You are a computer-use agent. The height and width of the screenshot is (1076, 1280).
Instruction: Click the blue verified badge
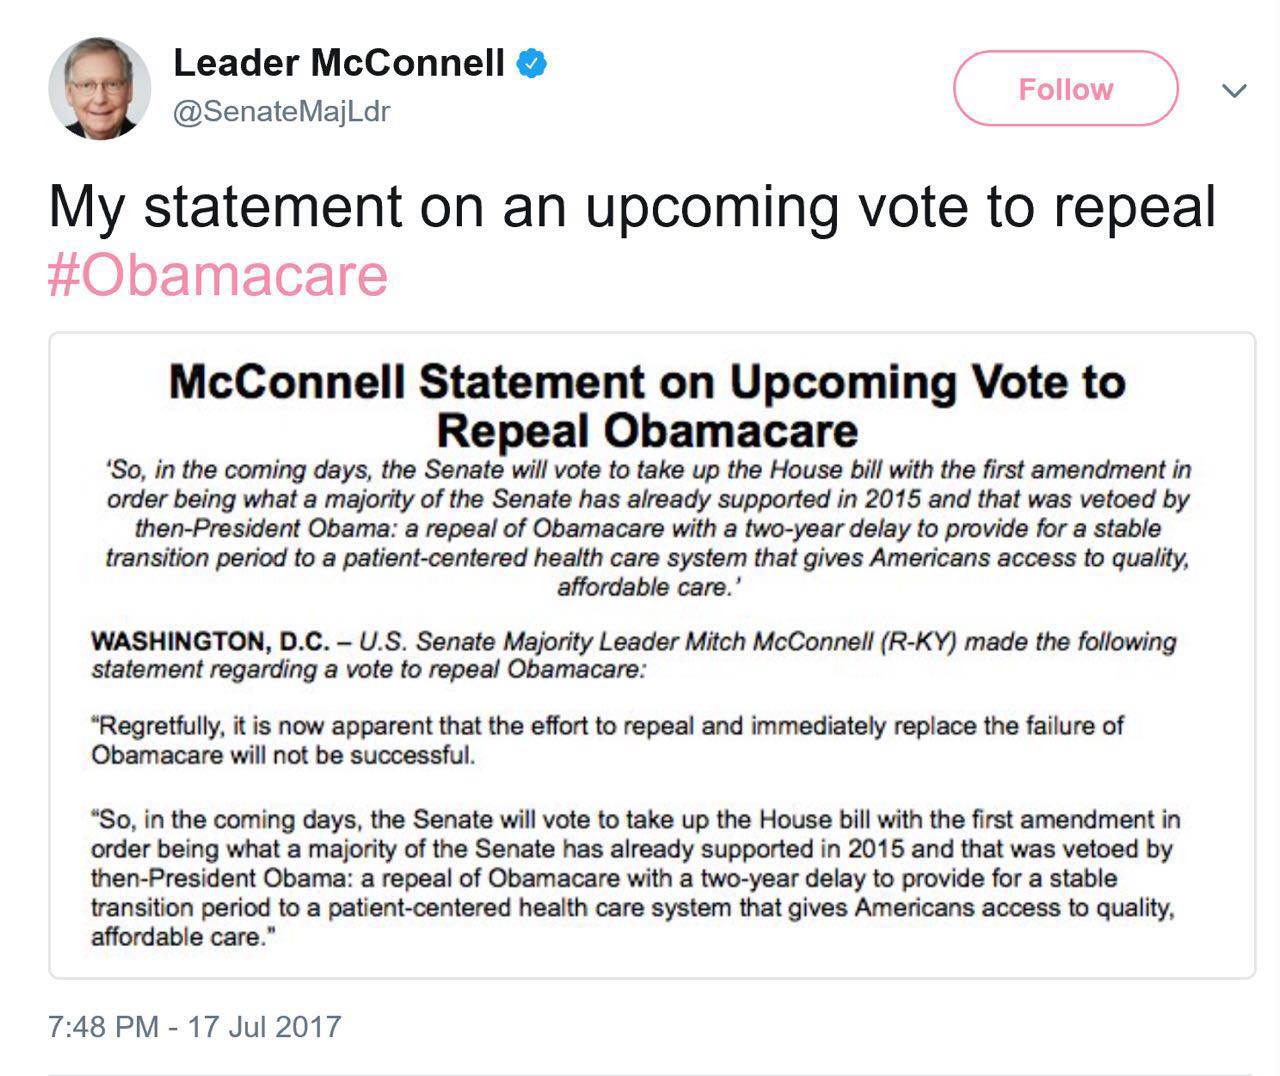coord(531,64)
